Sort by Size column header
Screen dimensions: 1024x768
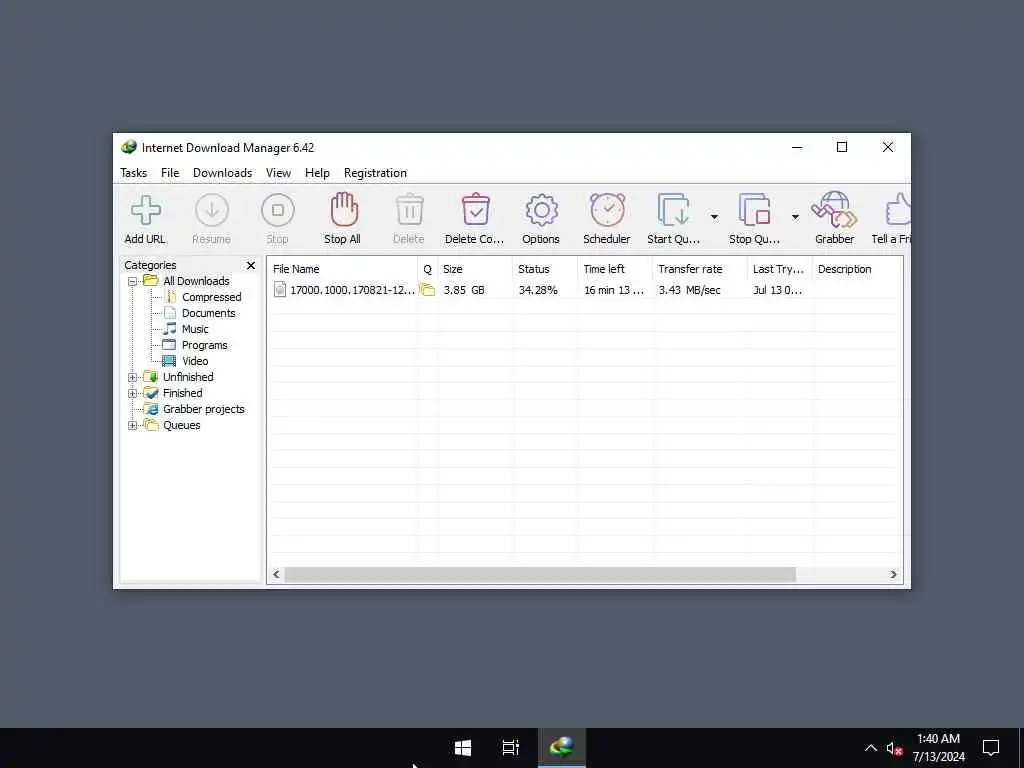click(x=475, y=269)
